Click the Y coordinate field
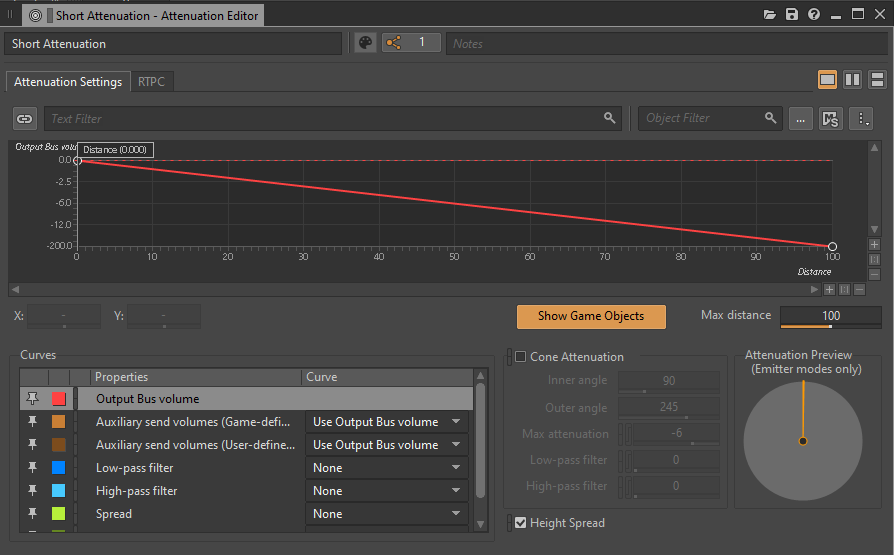Screen dimensions: 894x555 164,316
